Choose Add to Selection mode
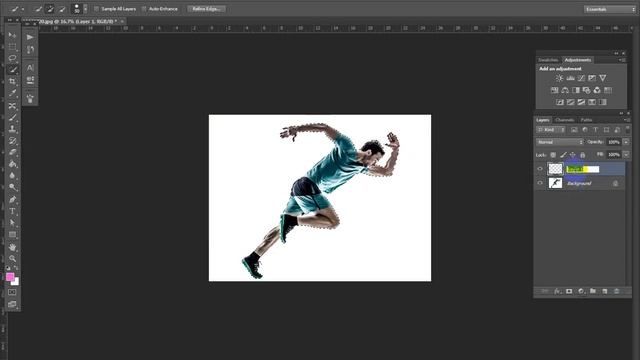640x360 pixels. coord(50,9)
